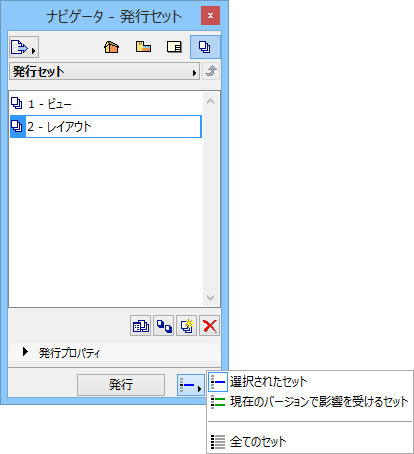This screenshot has height=454, width=414.
Task: Choose 選択されたセット menu item
Action: click(310, 382)
